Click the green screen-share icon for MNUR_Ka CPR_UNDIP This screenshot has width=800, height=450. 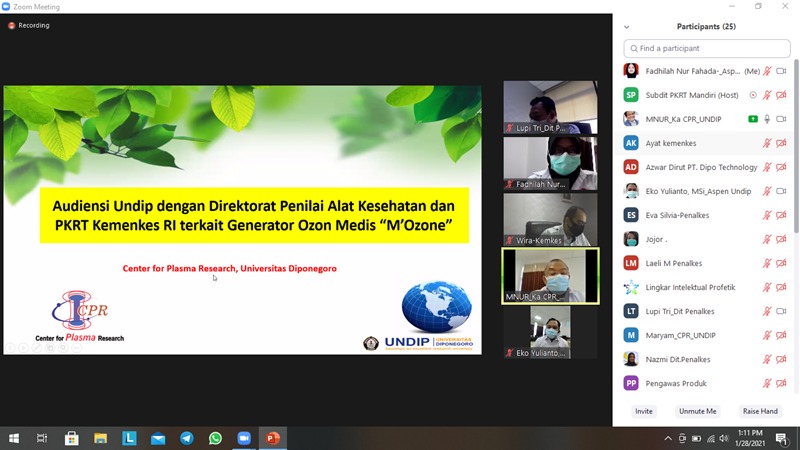(753, 119)
